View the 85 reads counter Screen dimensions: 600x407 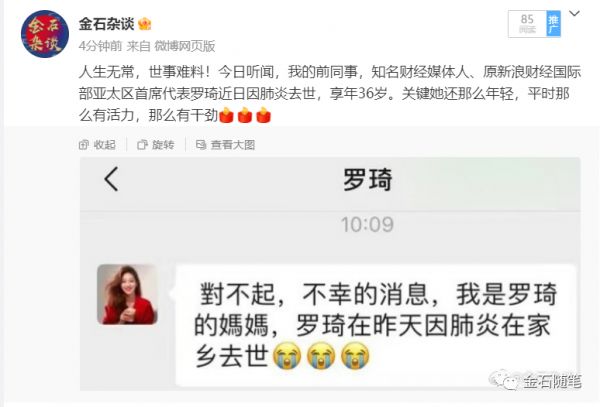[x=527, y=24]
